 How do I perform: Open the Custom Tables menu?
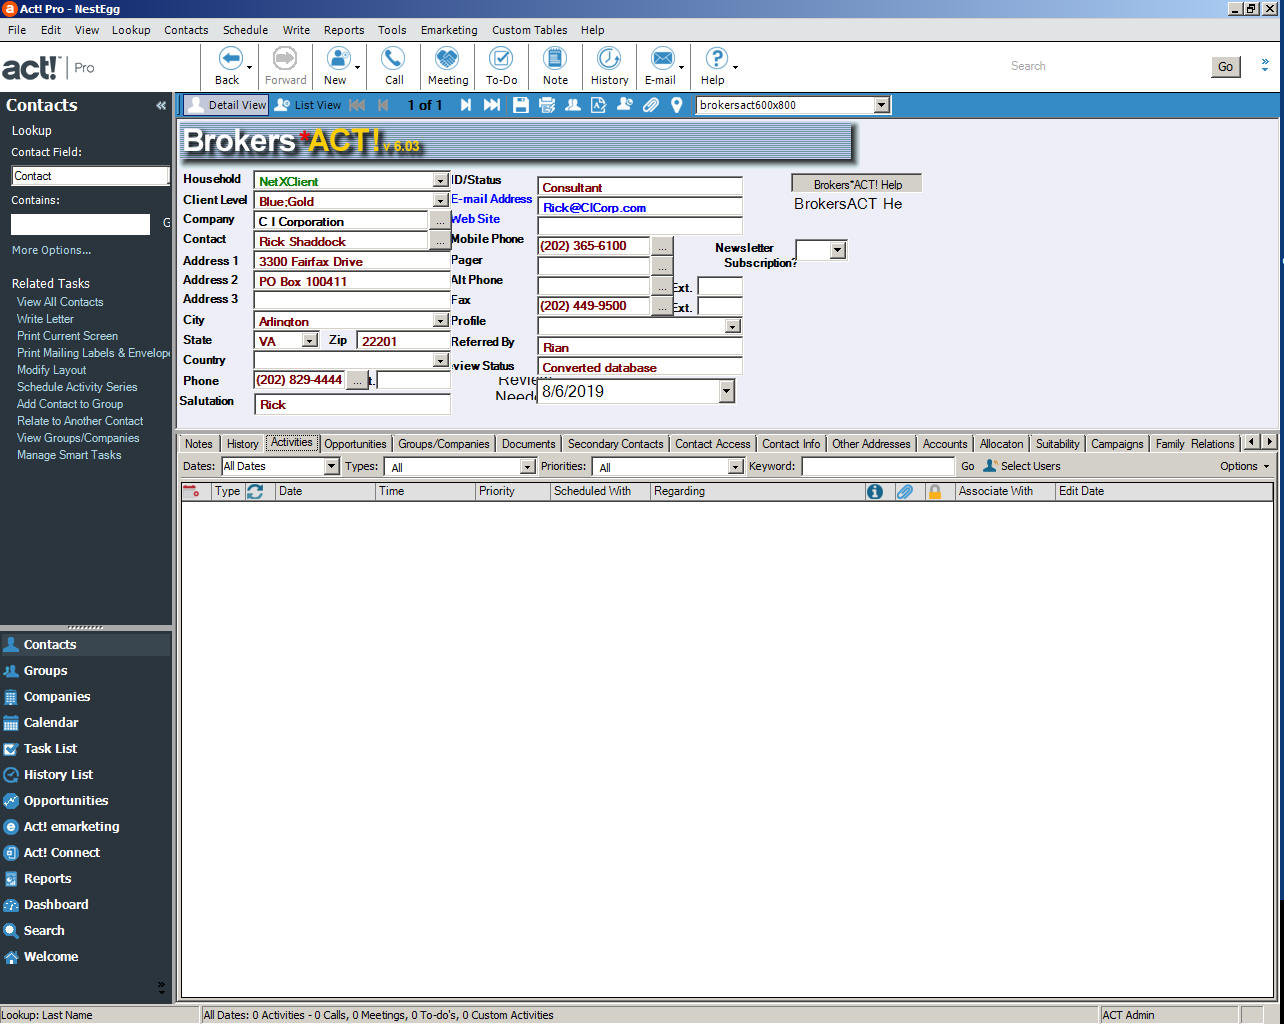pyautogui.click(x=529, y=30)
